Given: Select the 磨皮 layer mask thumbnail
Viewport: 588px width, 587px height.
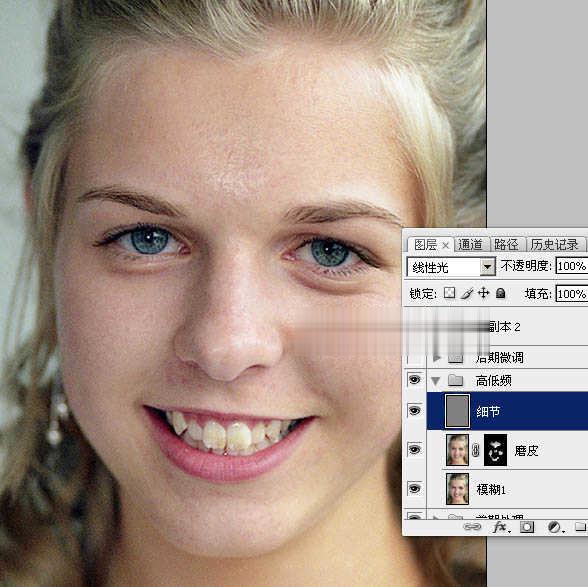Looking at the screenshot, I should tap(495, 450).
